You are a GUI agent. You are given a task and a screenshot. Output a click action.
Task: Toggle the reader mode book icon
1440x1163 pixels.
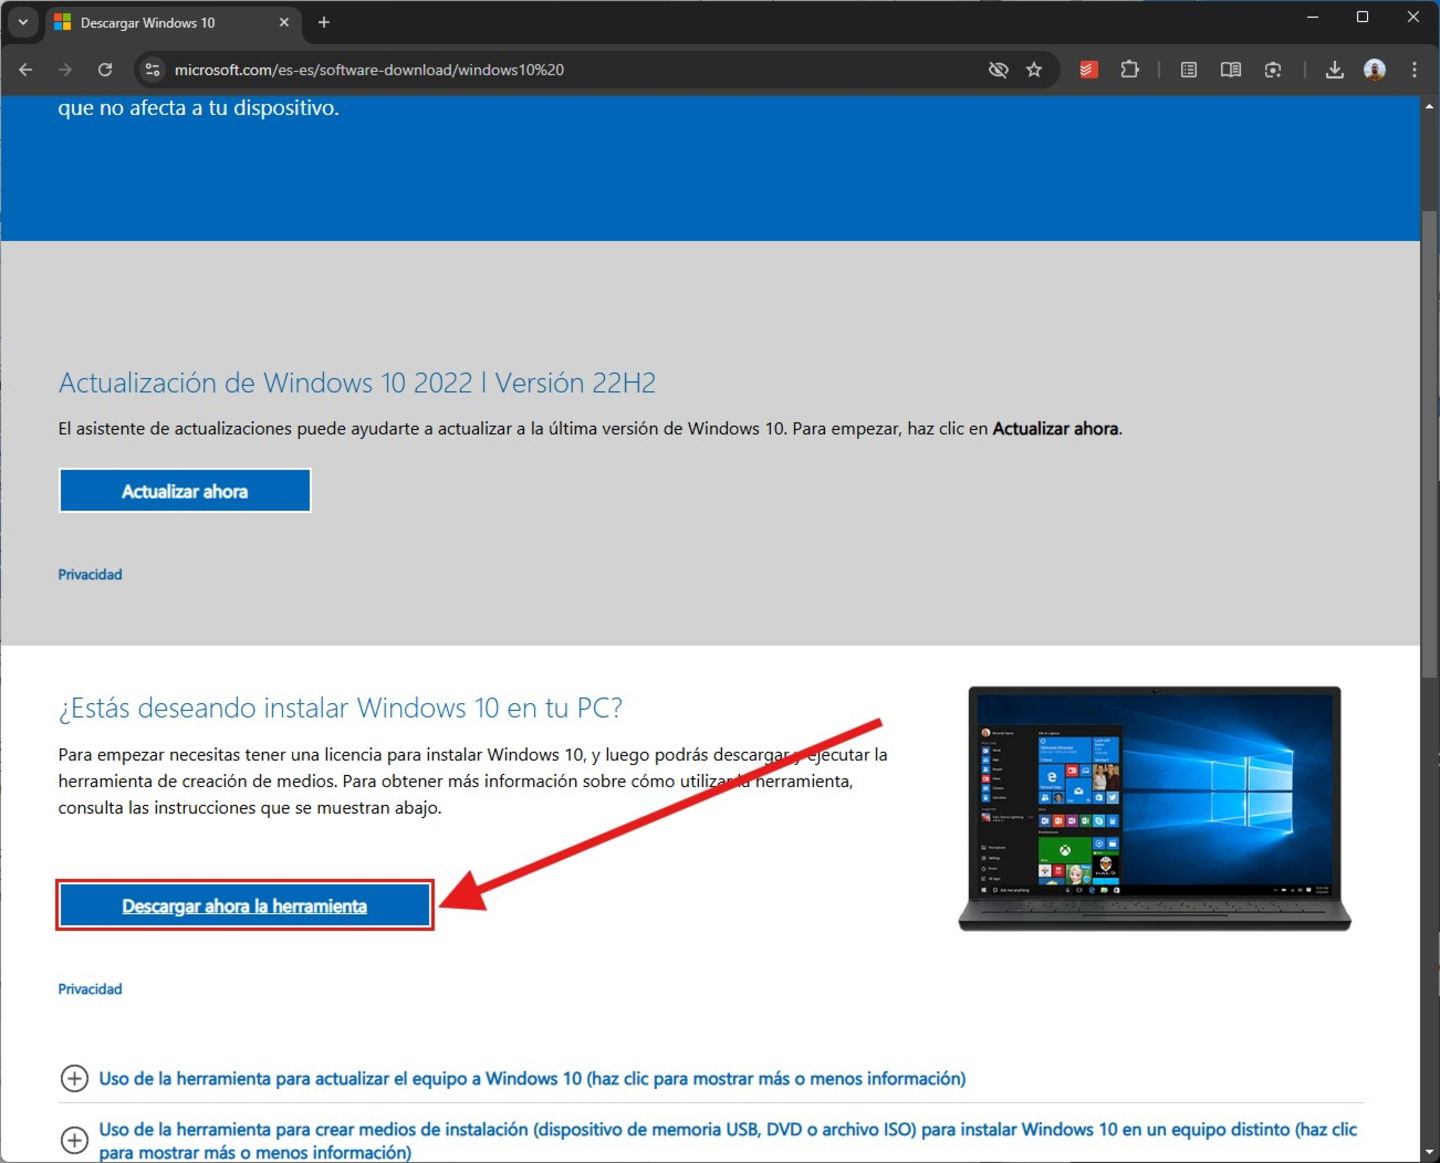point(1231,70)
